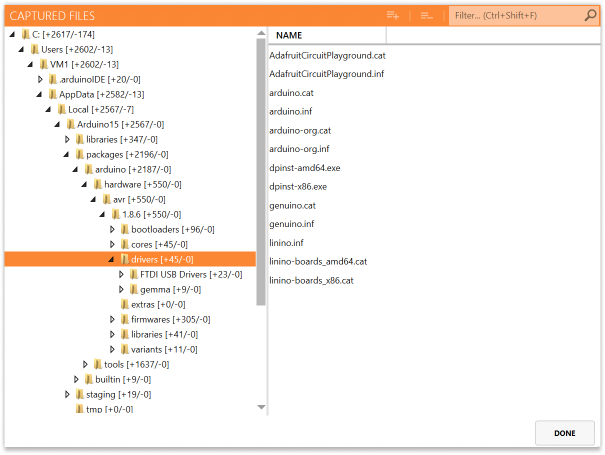This screenshot has width=605, height=455.
Task: Collapse the 1.8.6 folder node
Action: [x=103, y=215]
